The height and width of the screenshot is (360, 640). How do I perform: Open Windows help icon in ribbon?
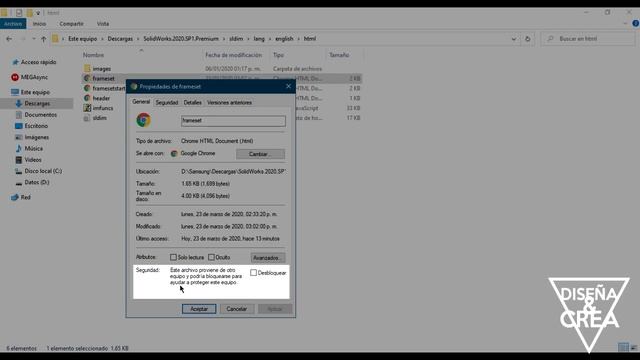click(636, 24)
